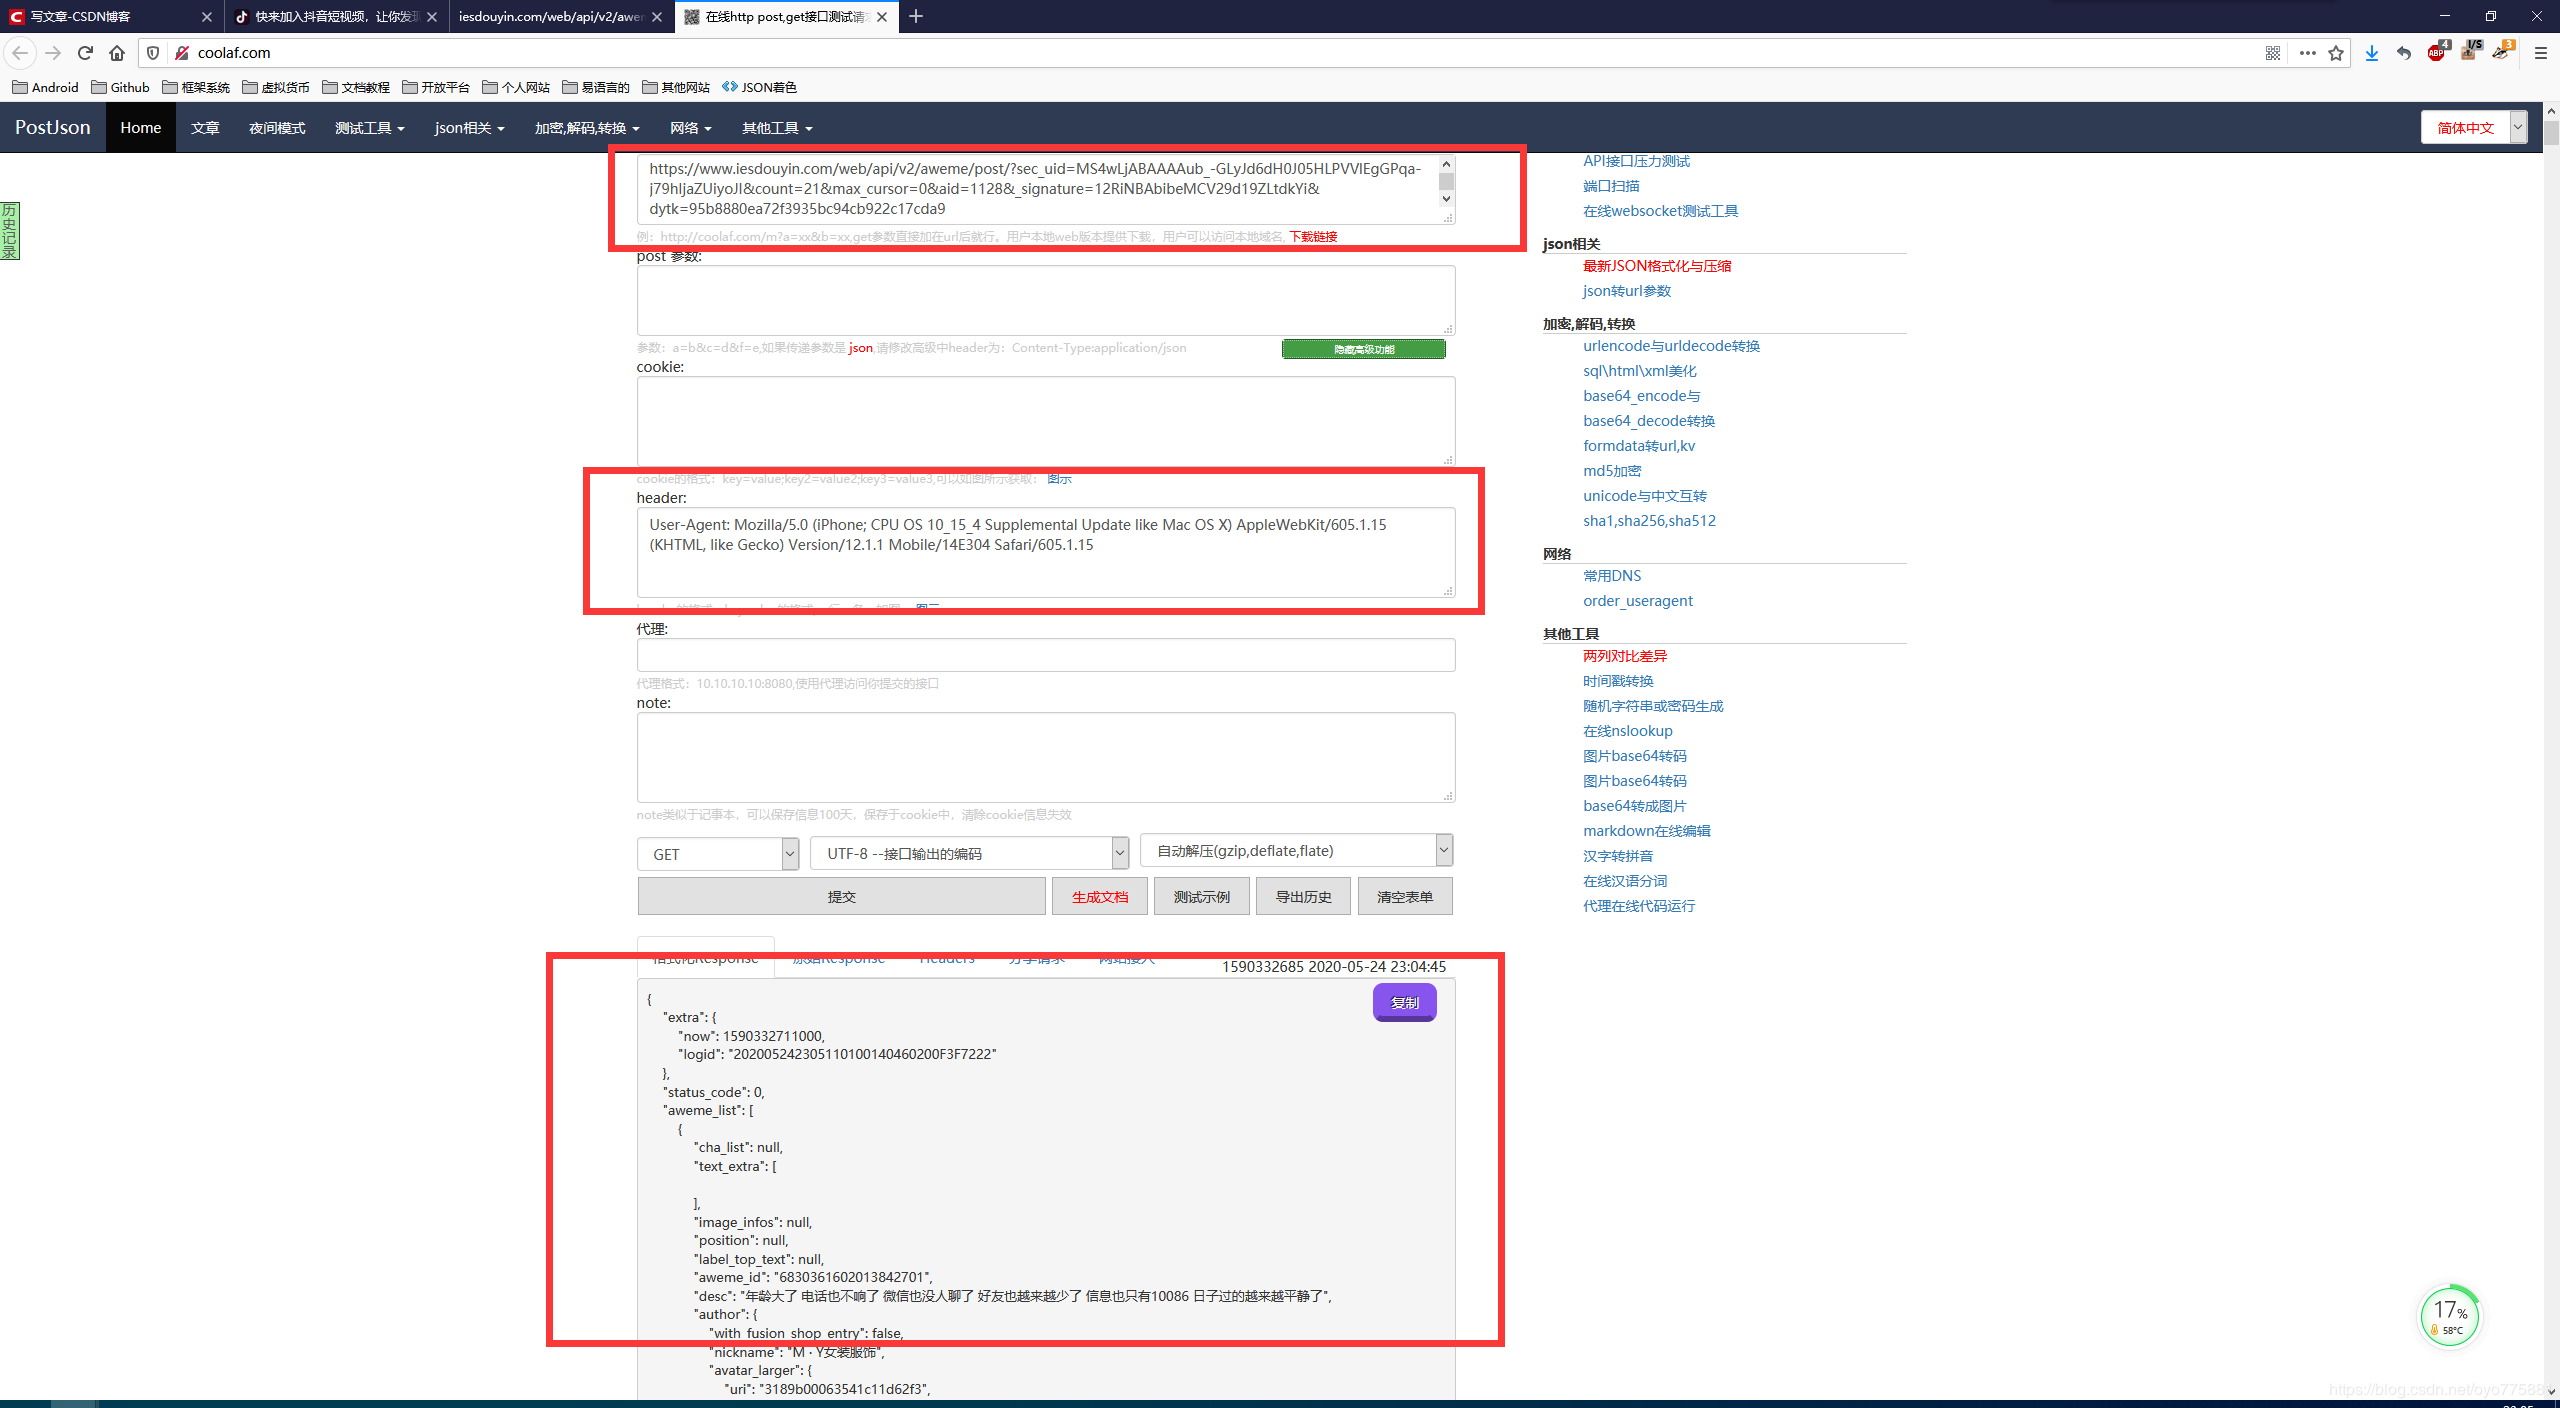
Task: Open the Firefox downloads arrow icon
Action: [x=2371, y=53]
